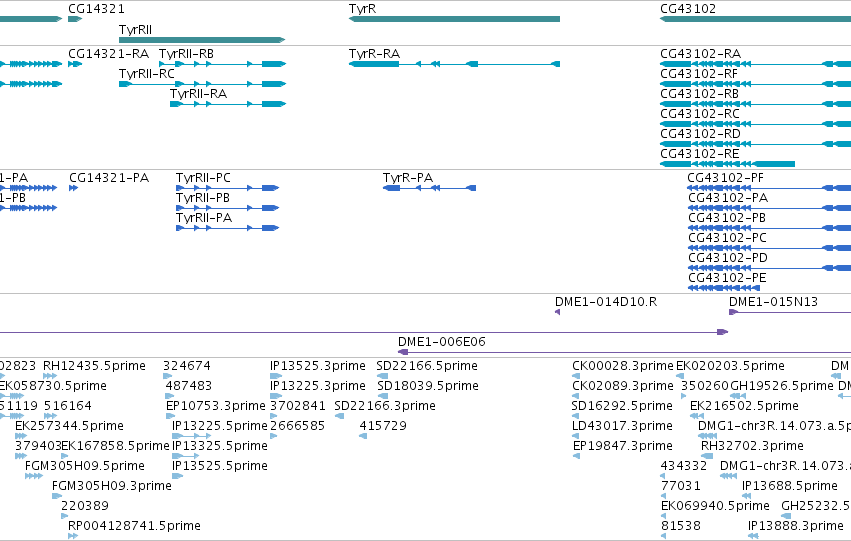Select the IP13688.5prime EST label
The height and width of the screenshot is (541, 851).
pos(790,487)
